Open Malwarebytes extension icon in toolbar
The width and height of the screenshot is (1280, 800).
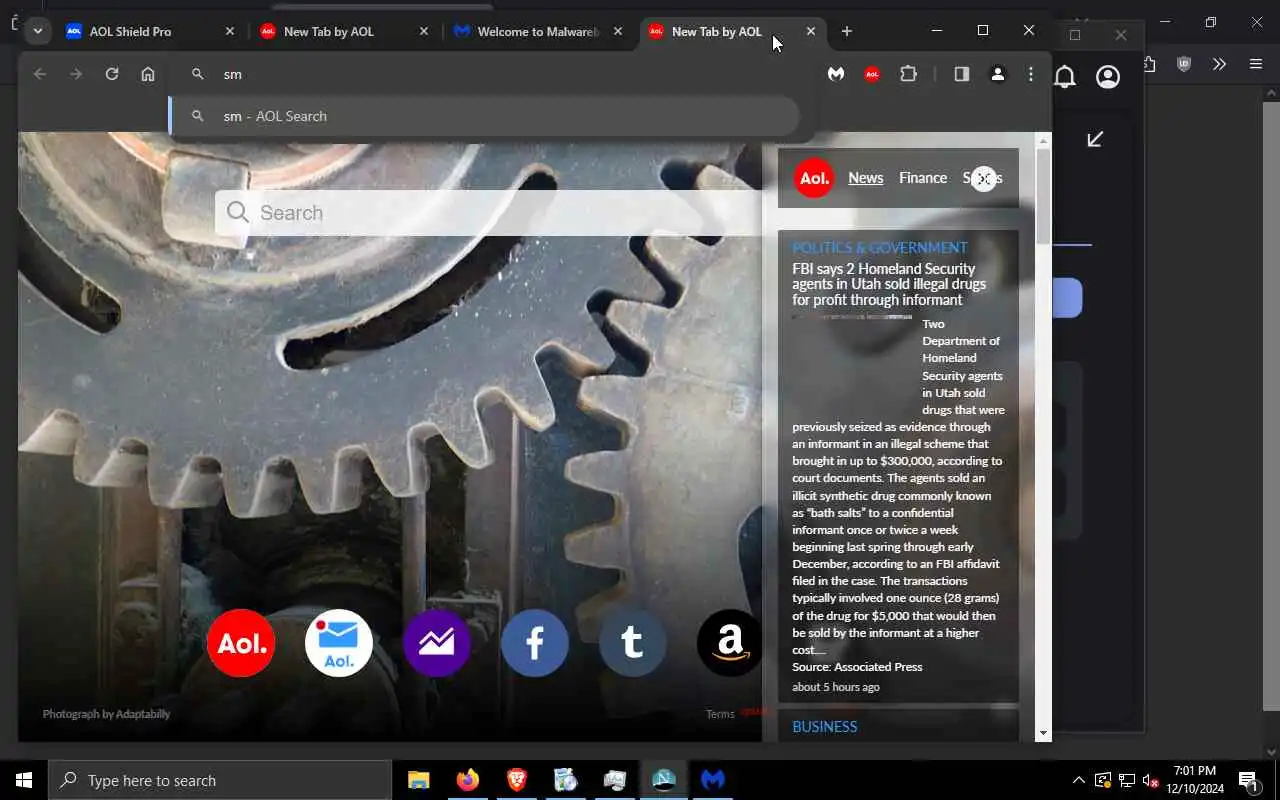click(x=836, y=74)
